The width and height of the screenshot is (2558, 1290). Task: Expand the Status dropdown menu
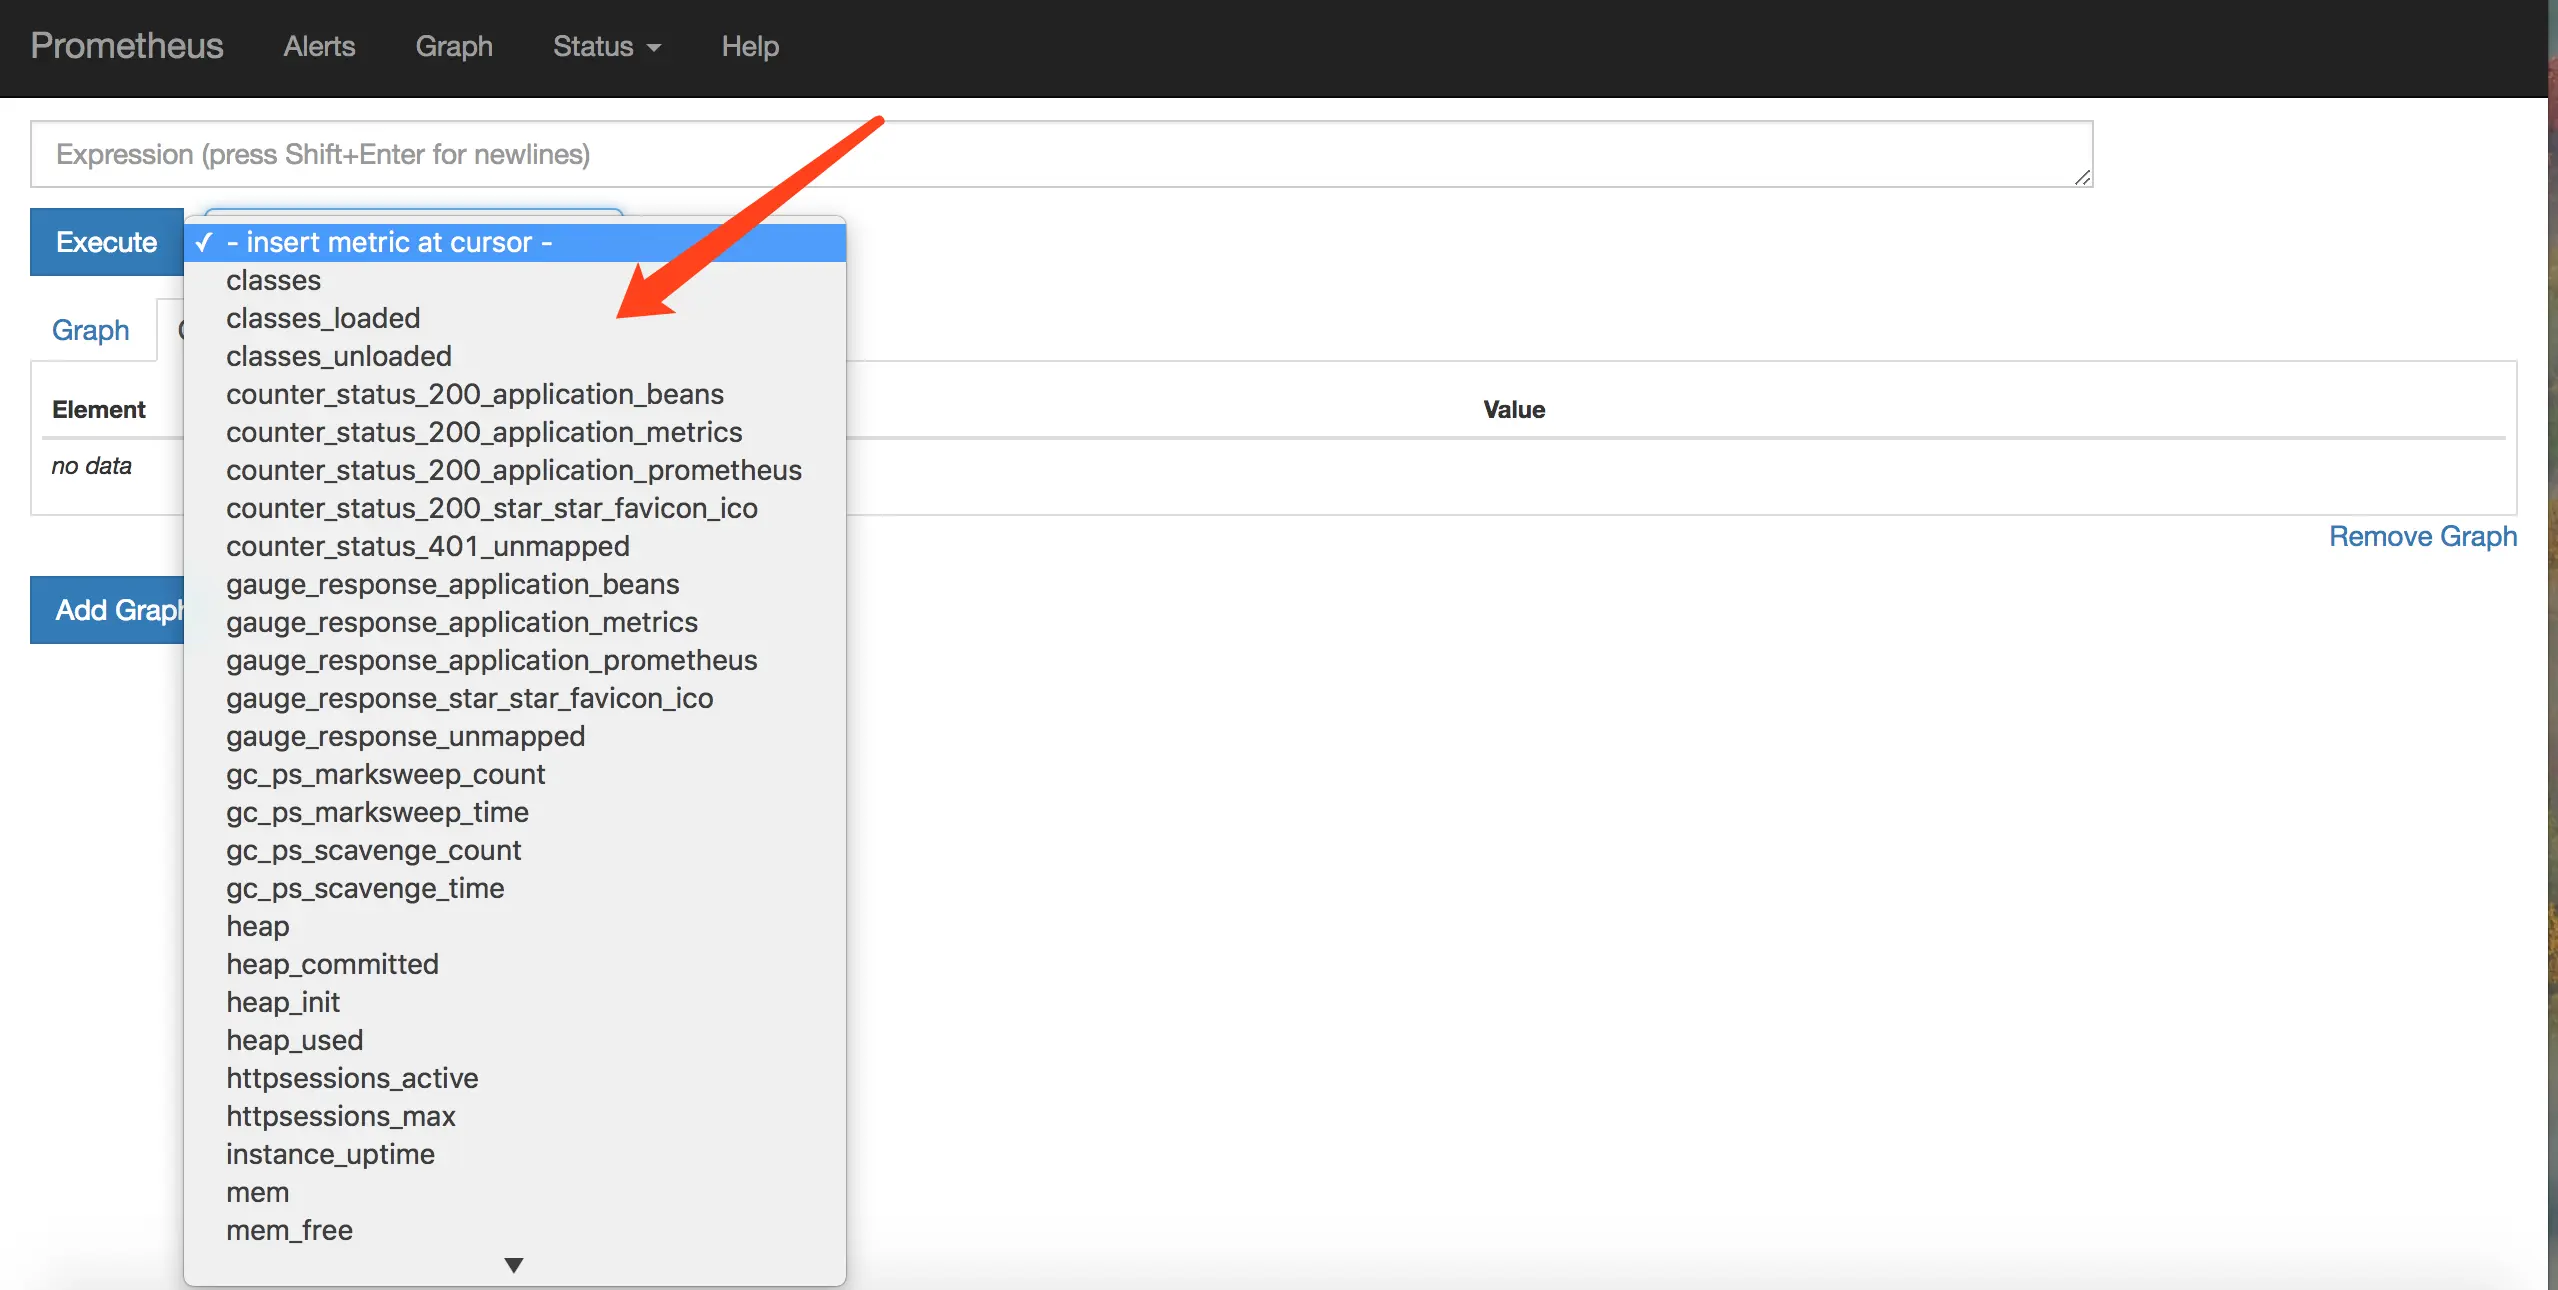[x=606, y=46]
